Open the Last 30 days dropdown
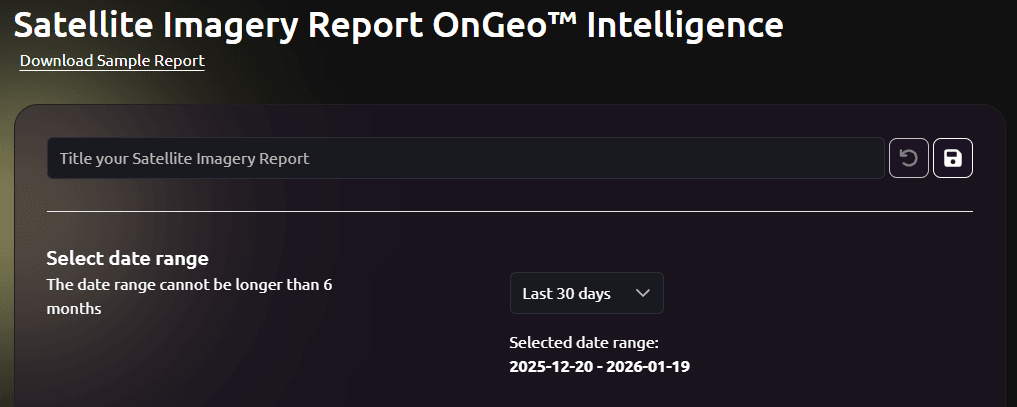 (586, 293)
